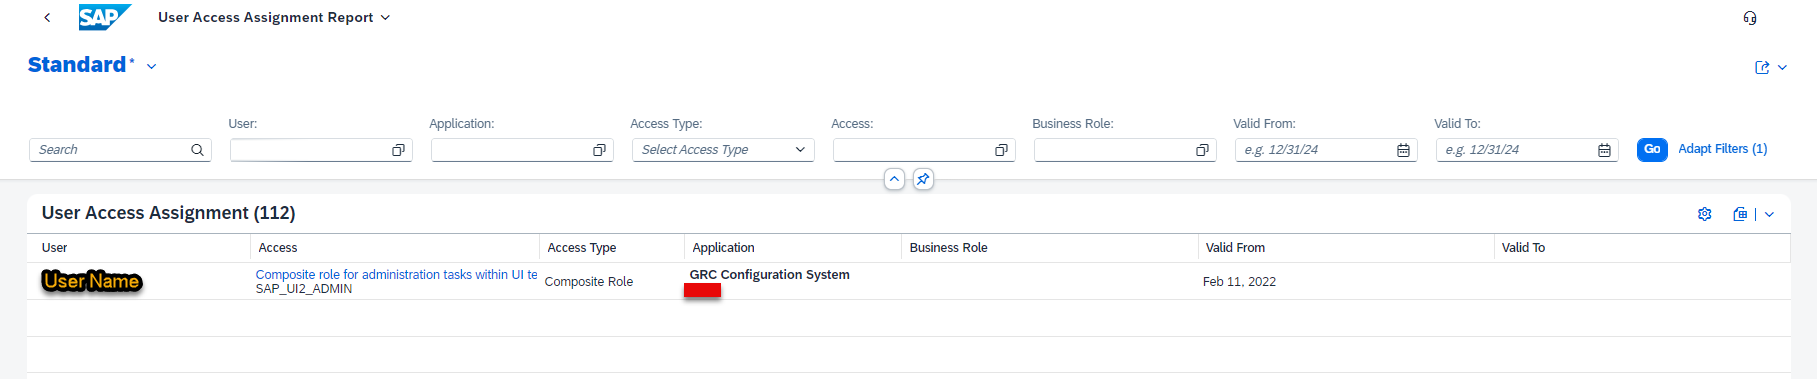Open the Standard view variant dropdown
The width and height of the screenshot is (1817, 379).
pyautogui.click(x=152, y=66)
